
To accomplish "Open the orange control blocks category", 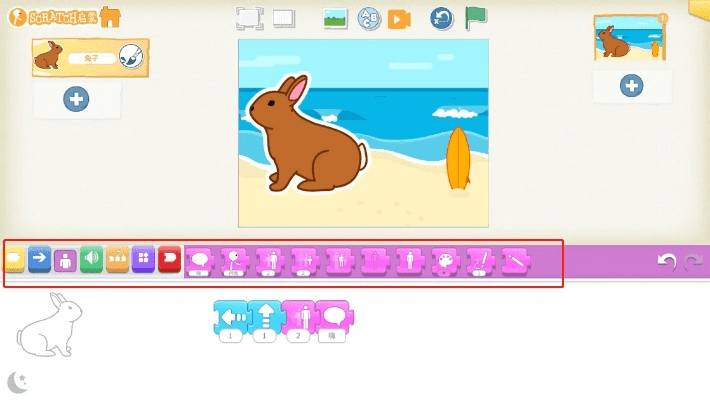I will [x=118, y=259].
